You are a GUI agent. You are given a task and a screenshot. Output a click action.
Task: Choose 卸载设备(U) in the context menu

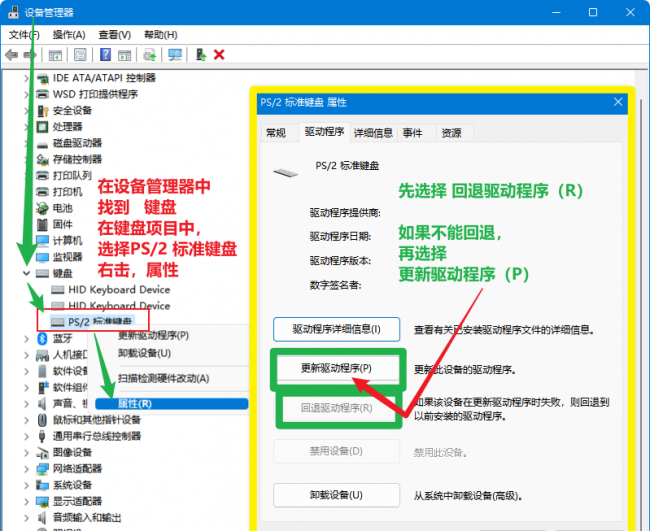coord(144,353)
